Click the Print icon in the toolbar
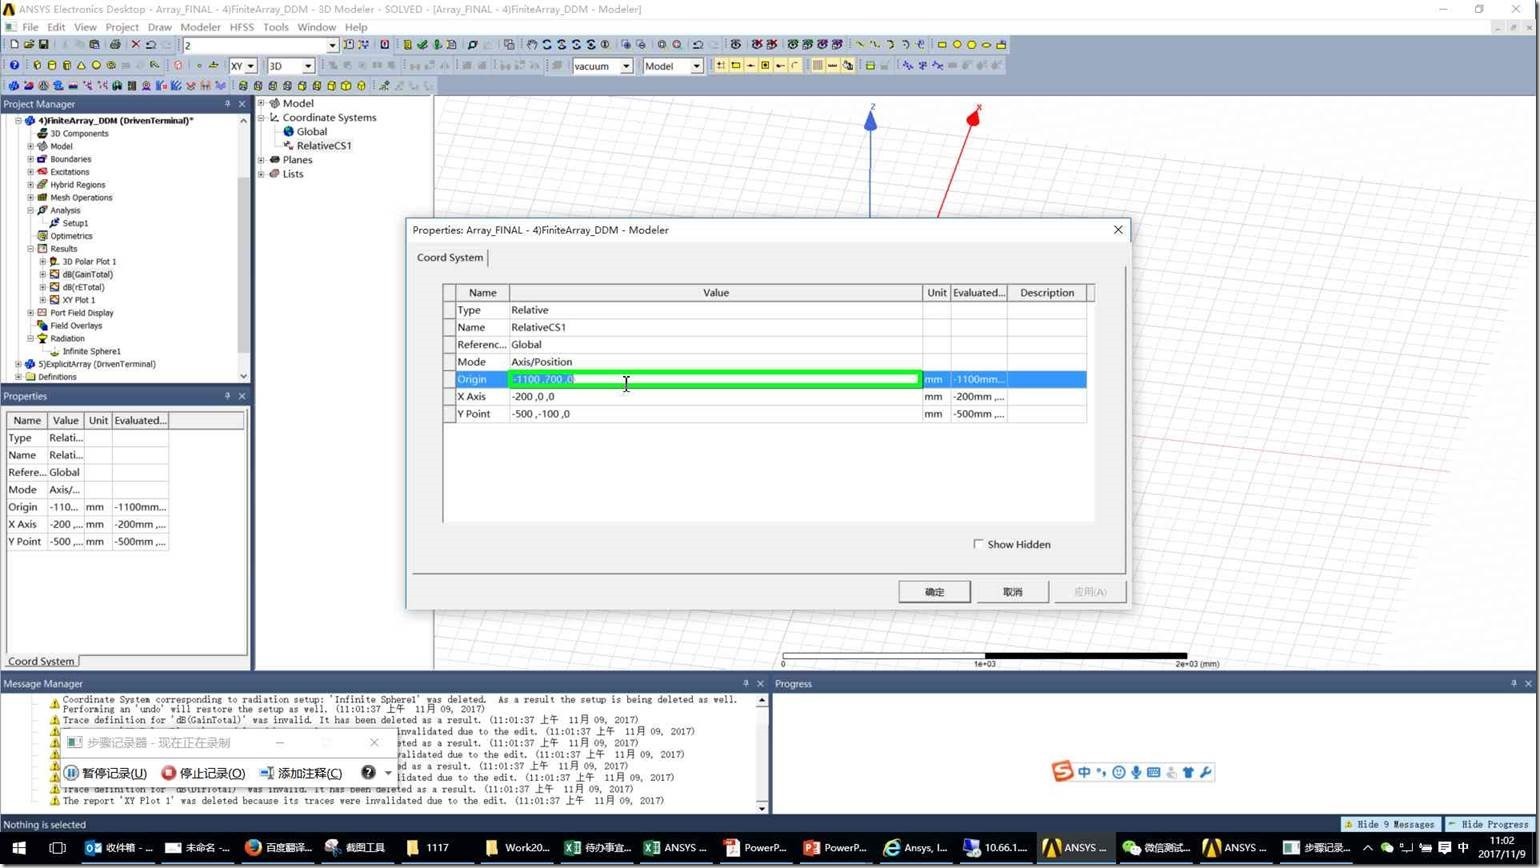Image resolution: width=1540 pixels, height=868 pixels. coord(115,45)
